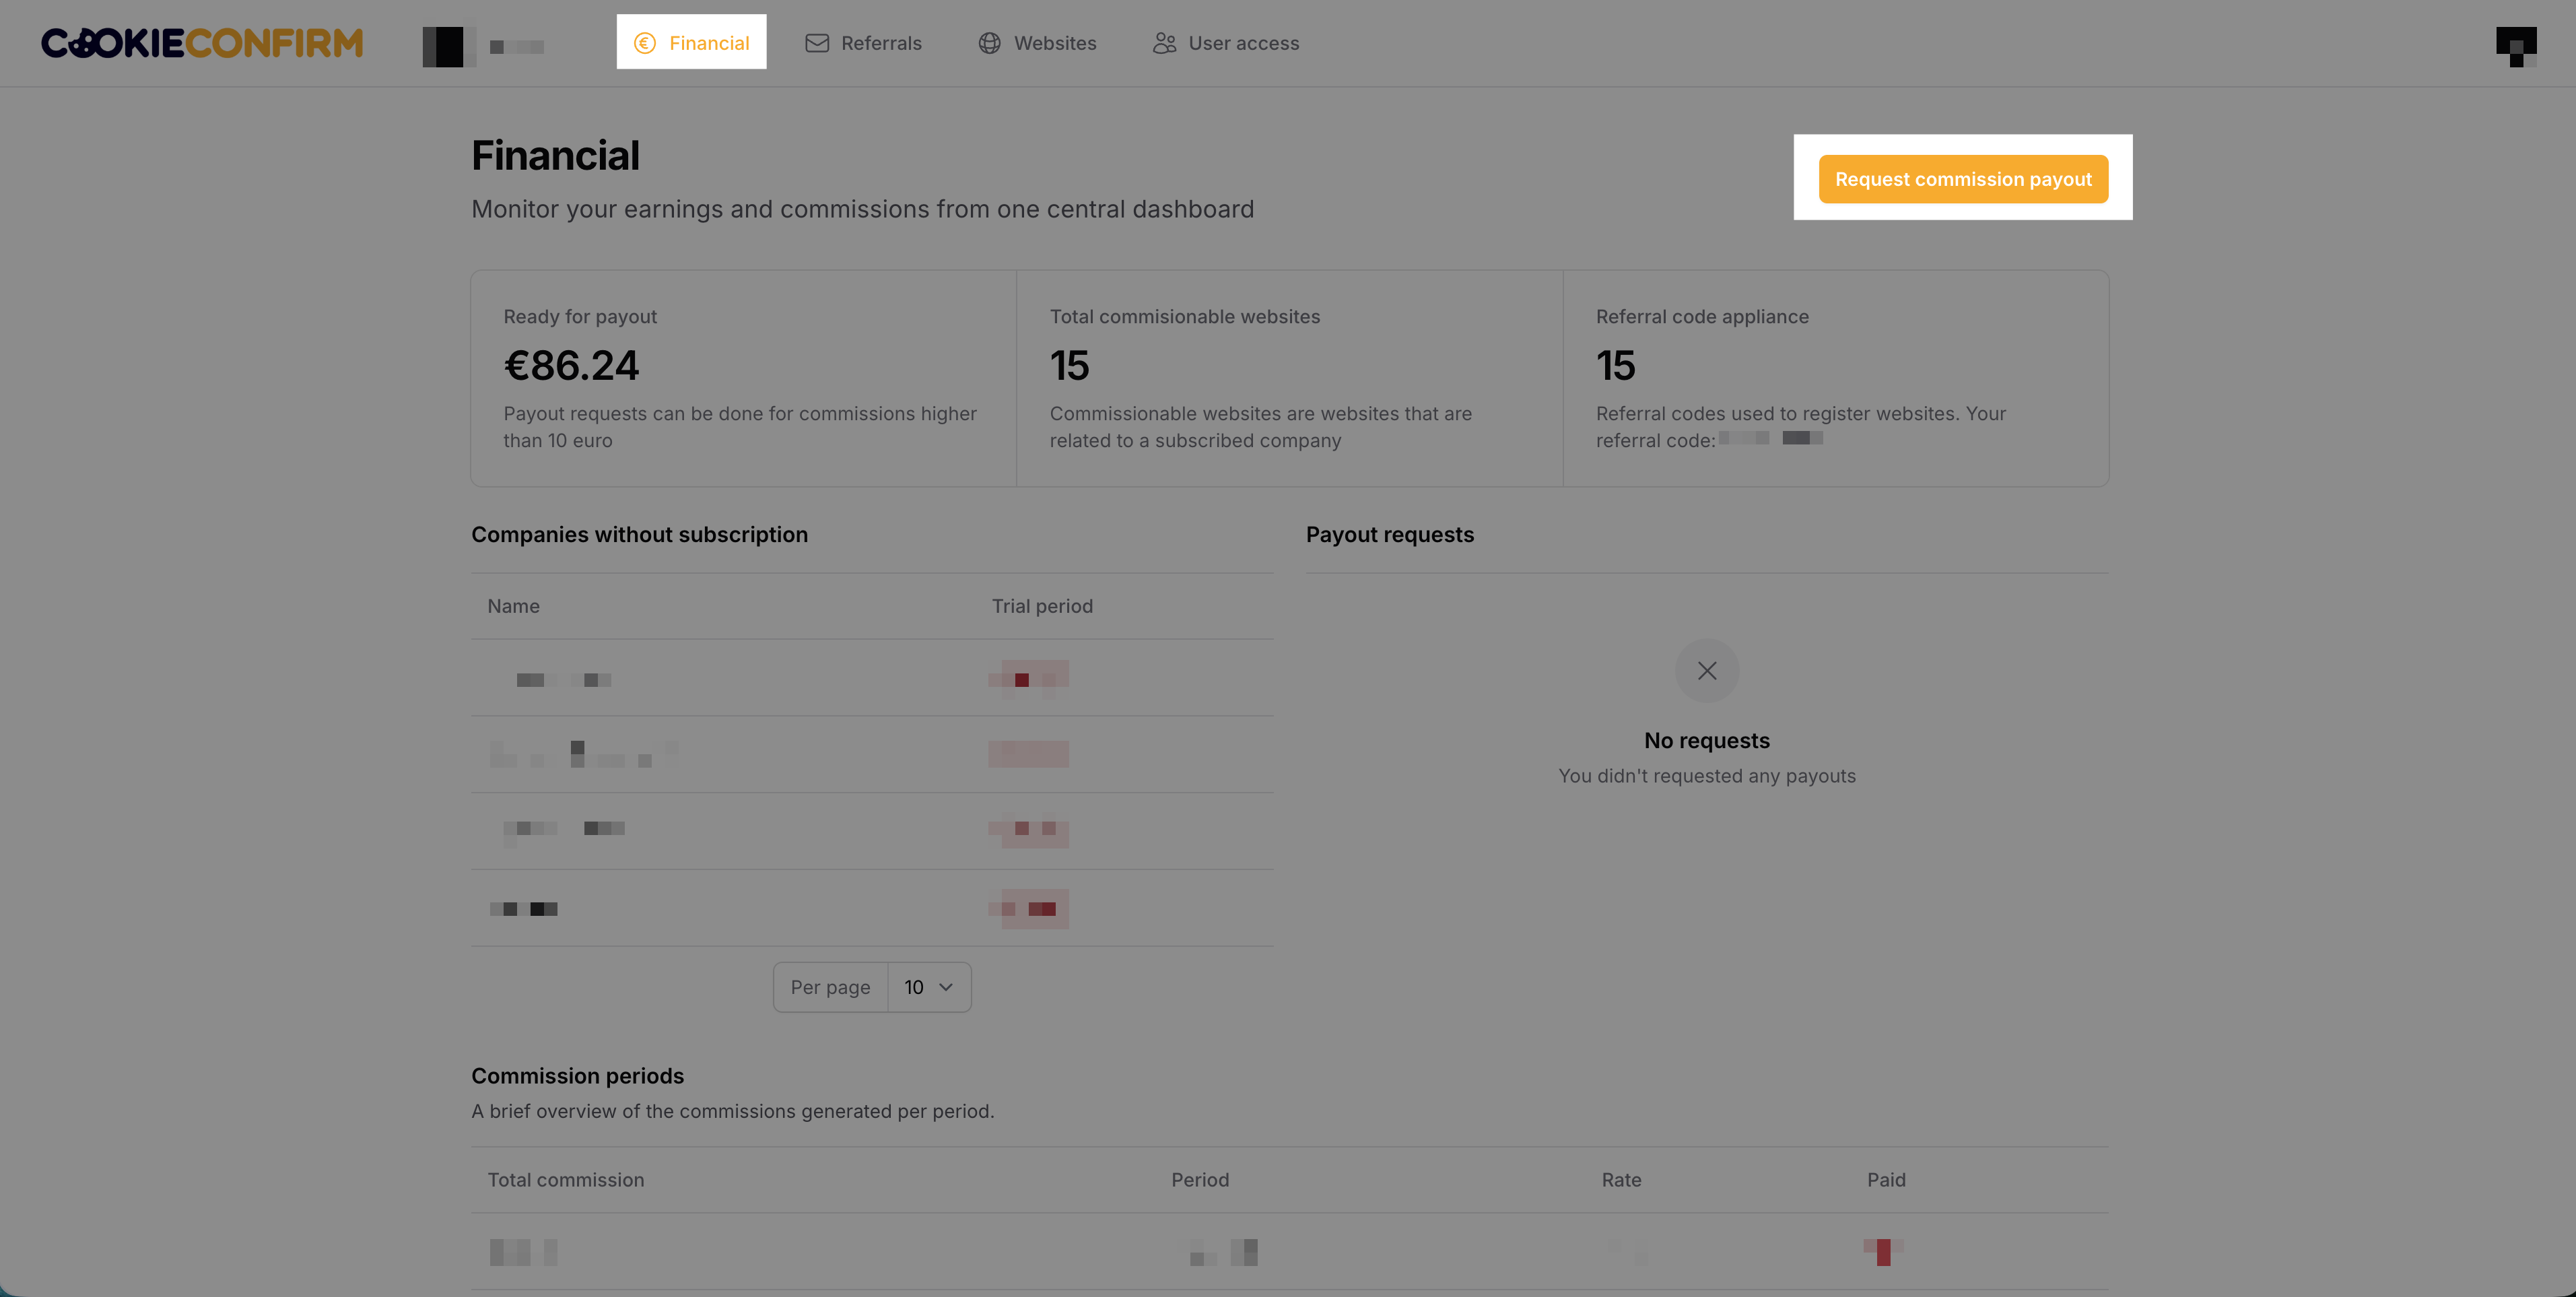Screen dimensions: 2576x1297
Task: Click the Name column header
Action: click(513, 606)
